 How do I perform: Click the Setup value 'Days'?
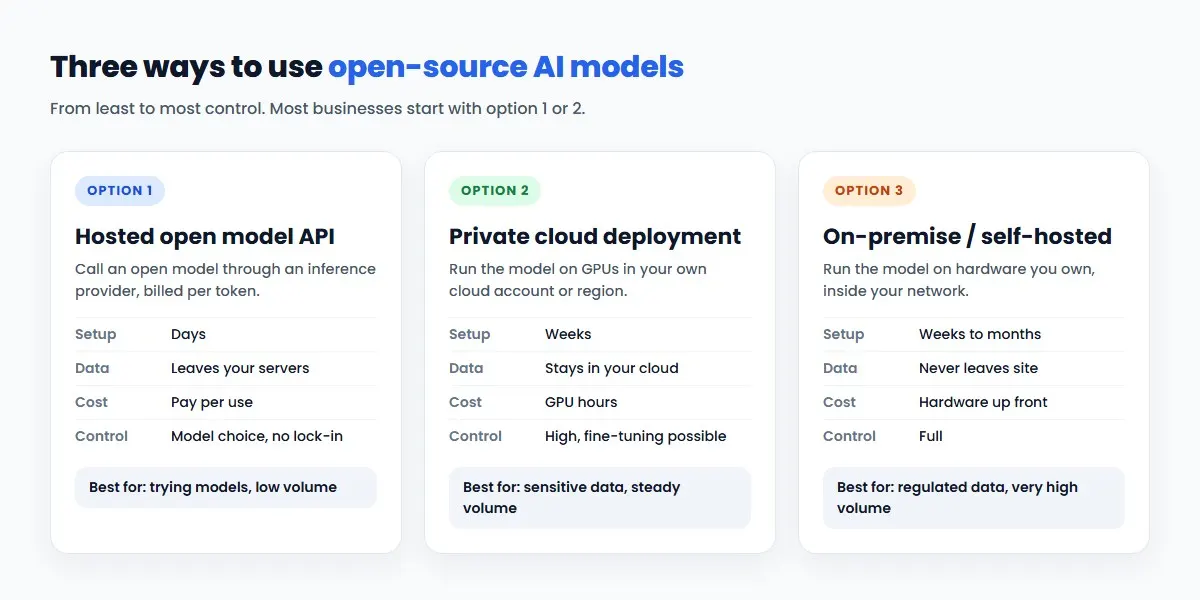pos(188,334)
